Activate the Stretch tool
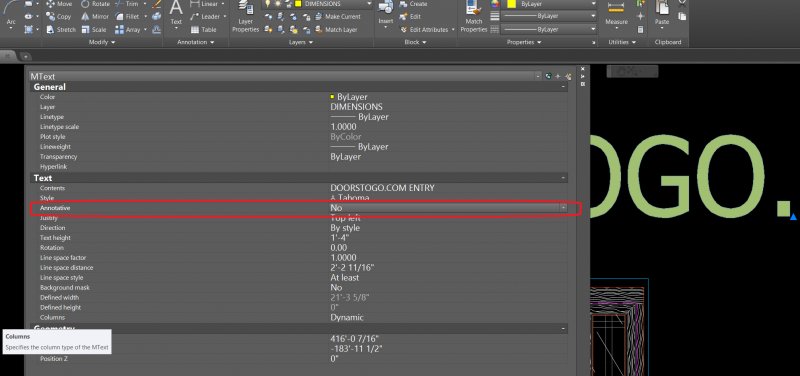This screenshot has height=376, width=800. [x=61, y=30]
